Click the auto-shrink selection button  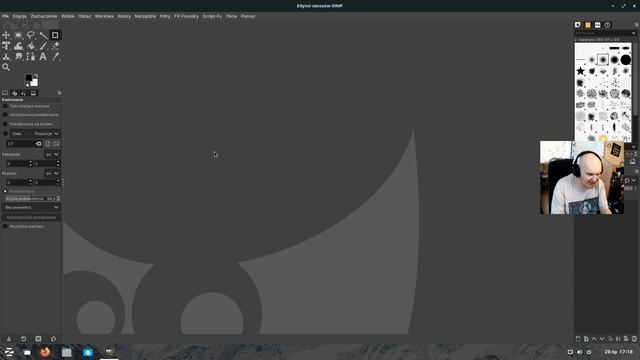click(x=31, y=218)
